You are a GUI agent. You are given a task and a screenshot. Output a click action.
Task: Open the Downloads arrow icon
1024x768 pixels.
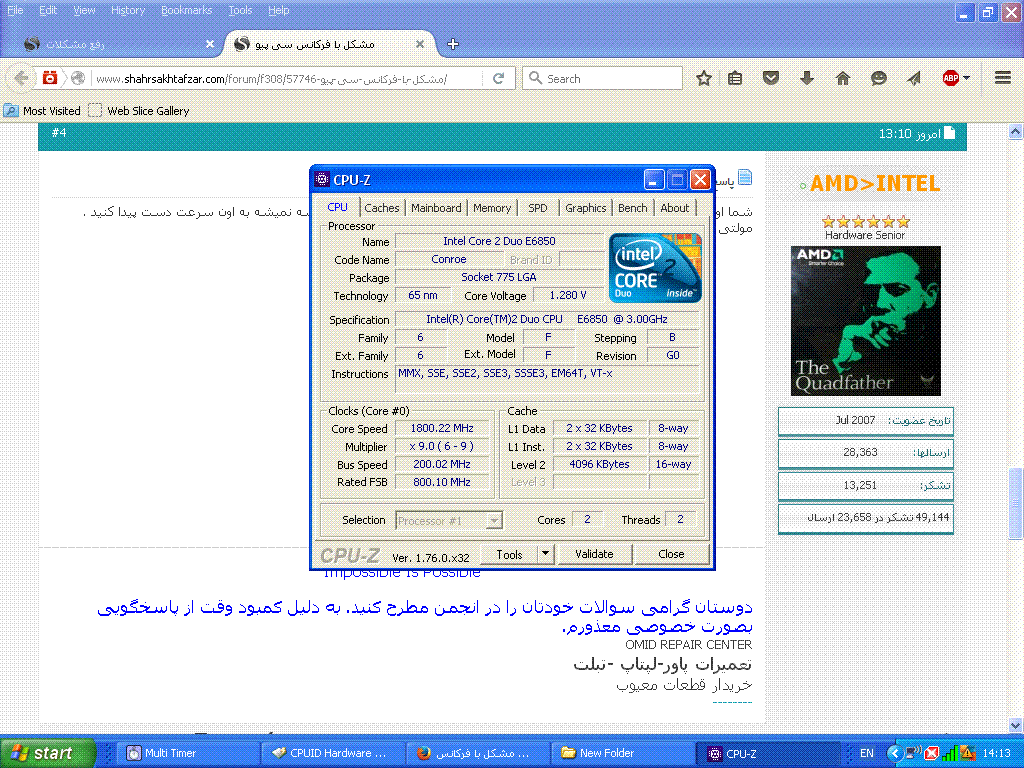coord(807,78)
